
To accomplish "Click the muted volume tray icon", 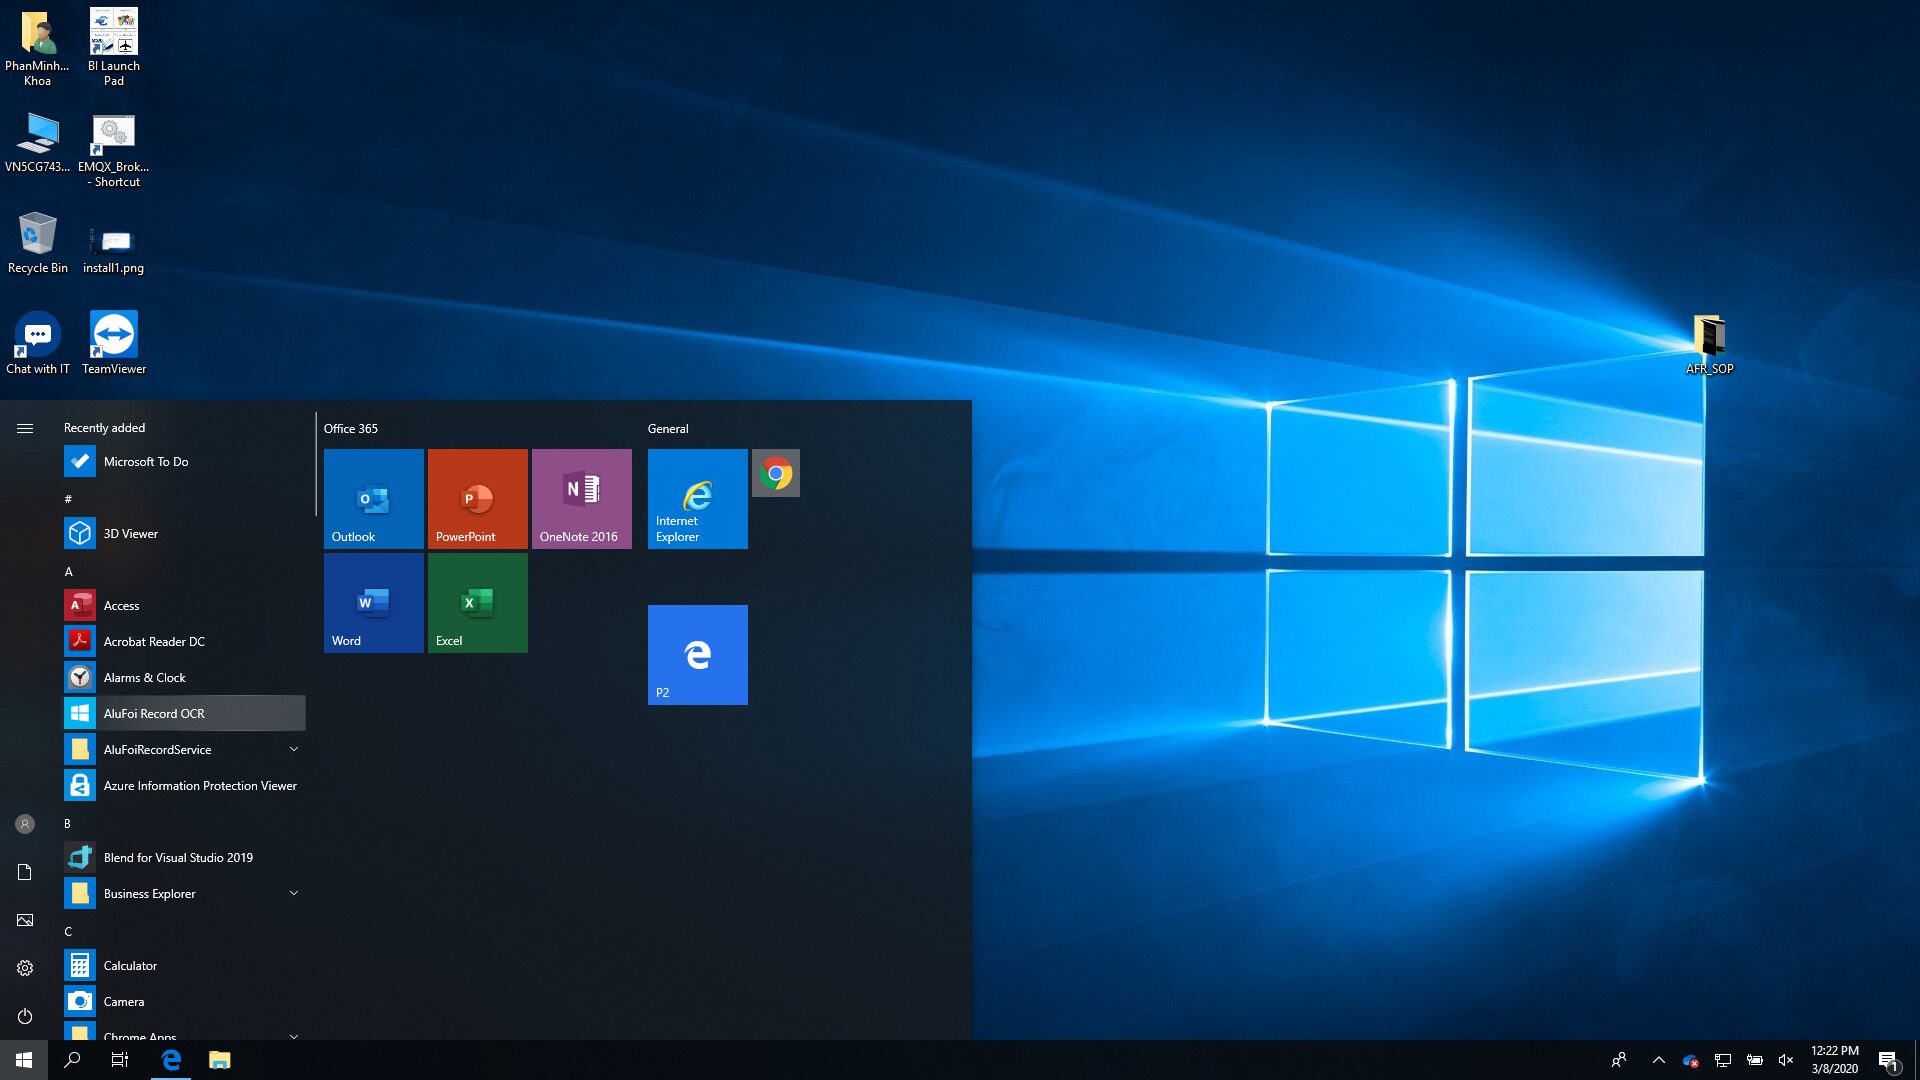I will tap(1786, 1060).
